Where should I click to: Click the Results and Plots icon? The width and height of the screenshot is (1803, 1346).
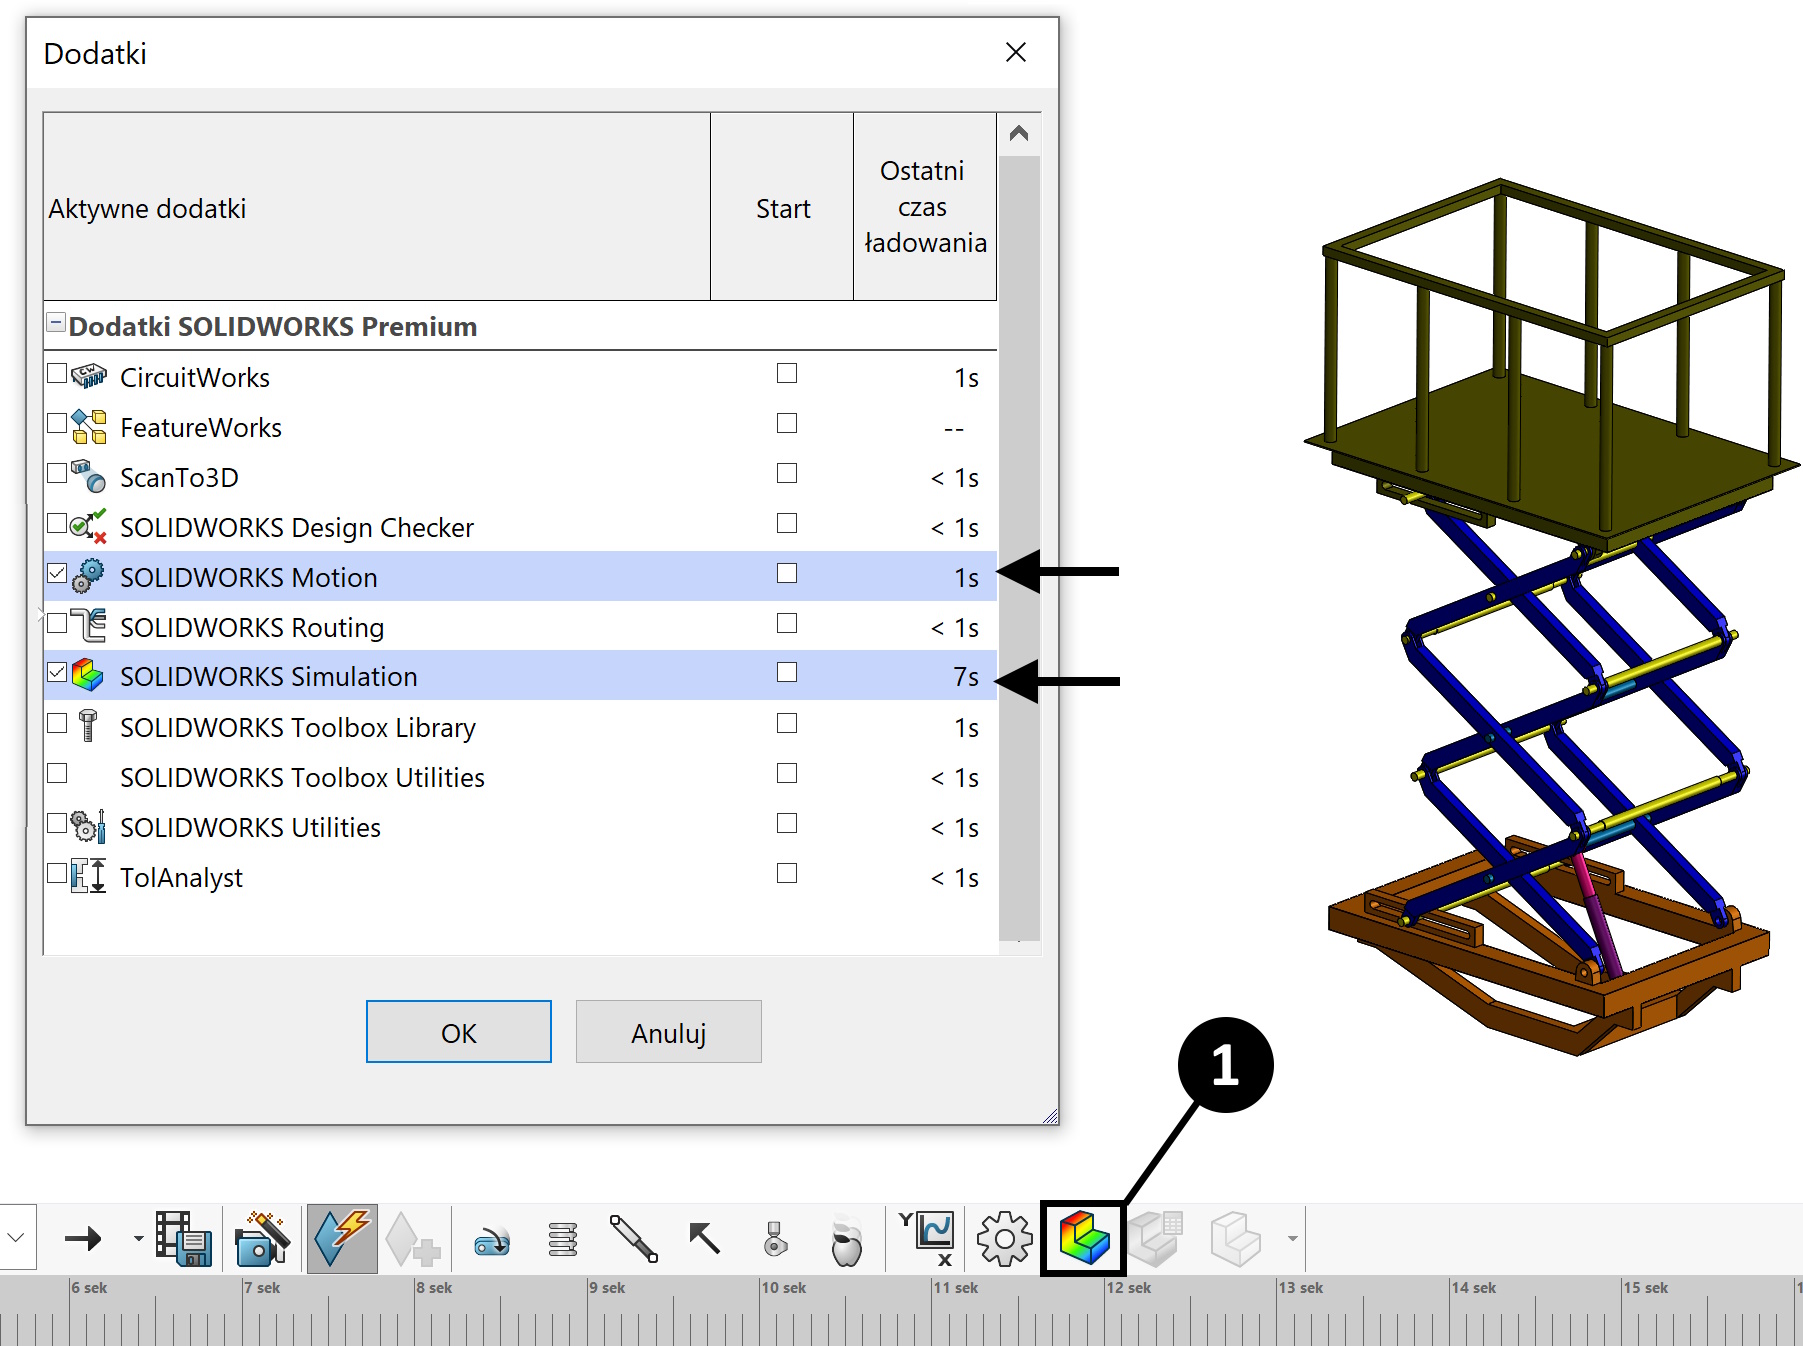pyautogui.click(x=929, y=1238)
